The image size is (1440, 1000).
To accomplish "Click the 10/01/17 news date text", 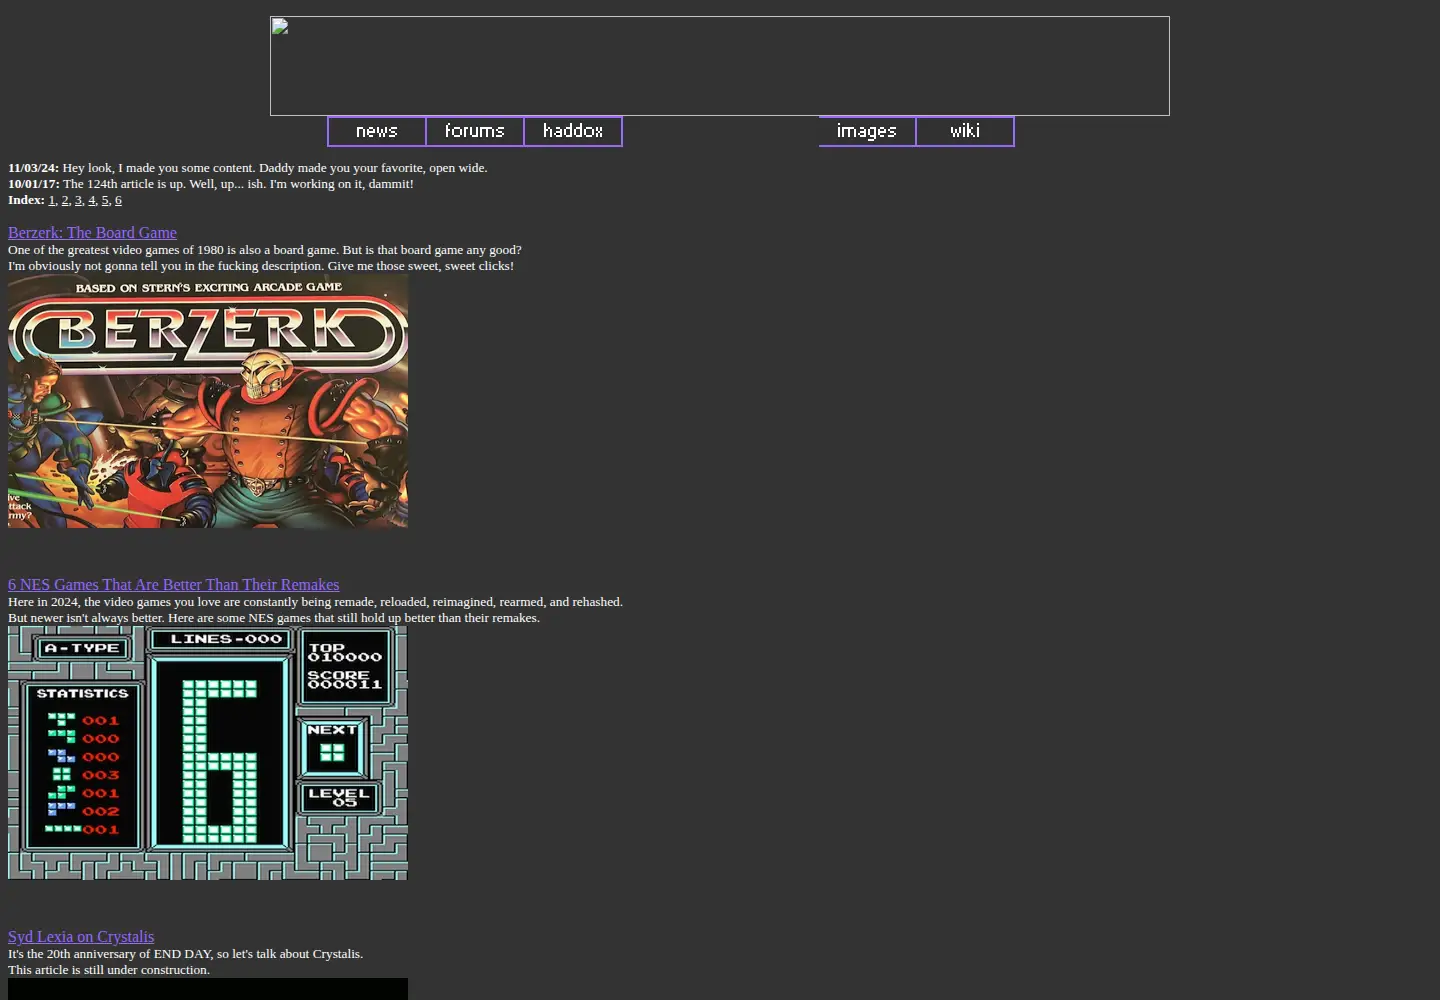I will tap(33, 184).
